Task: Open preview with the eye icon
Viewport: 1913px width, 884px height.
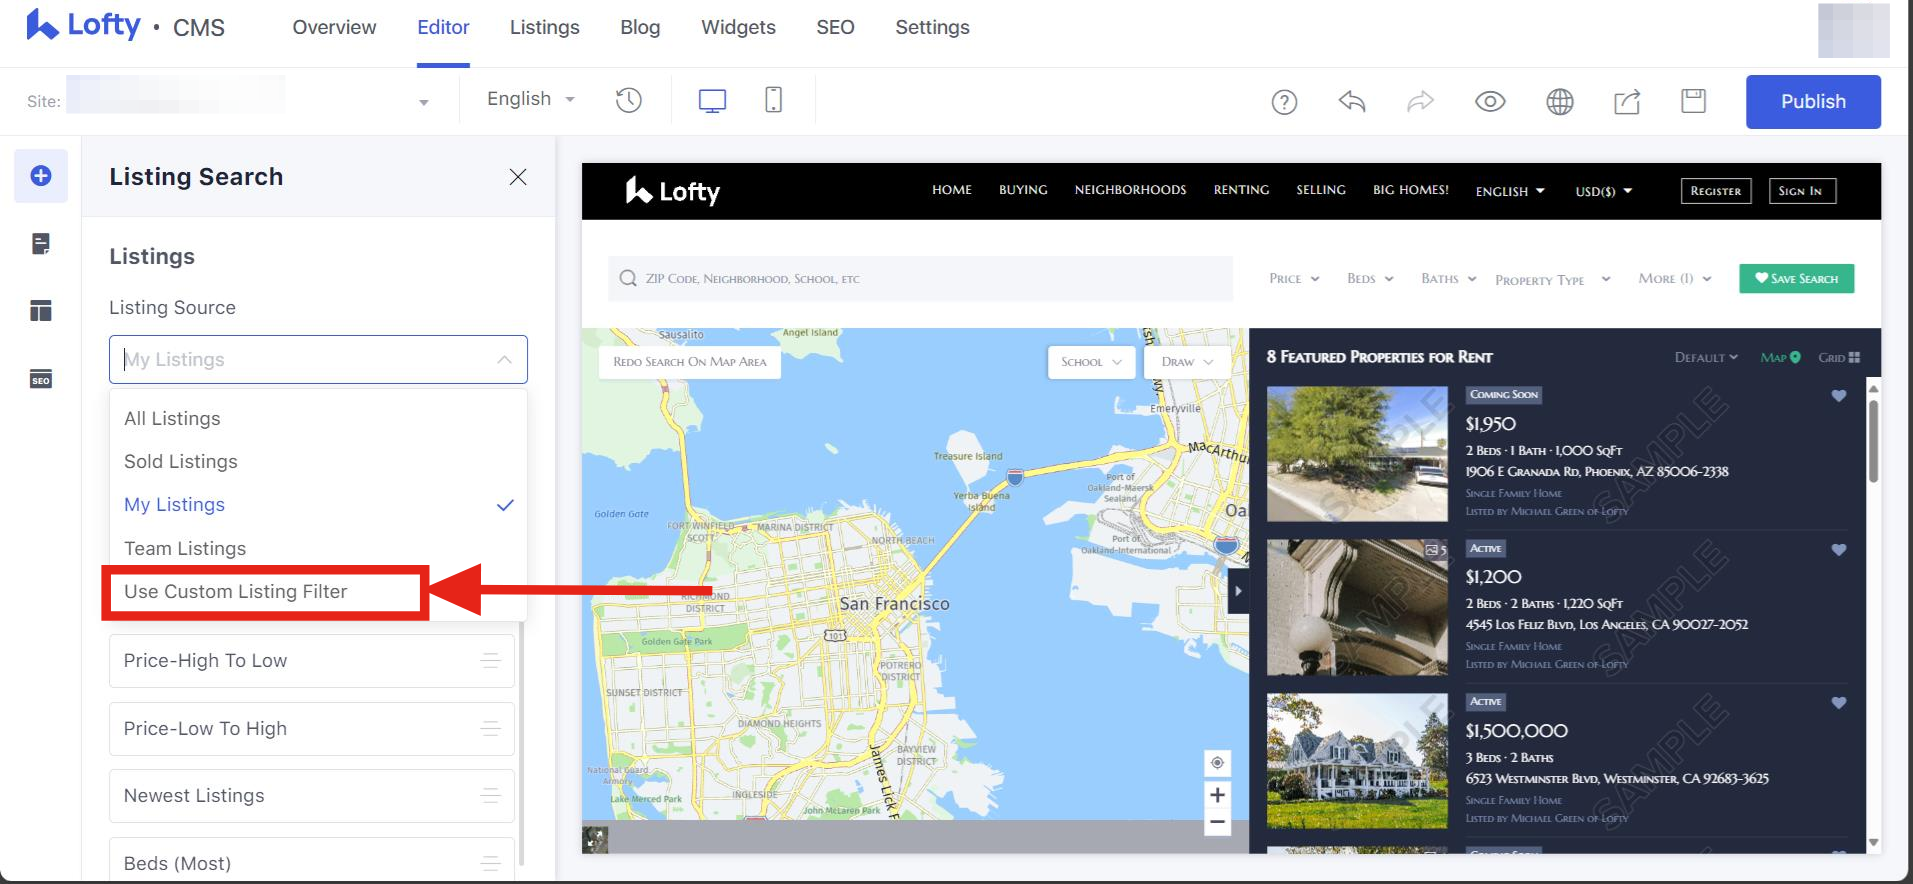Action: (1490, 101)
